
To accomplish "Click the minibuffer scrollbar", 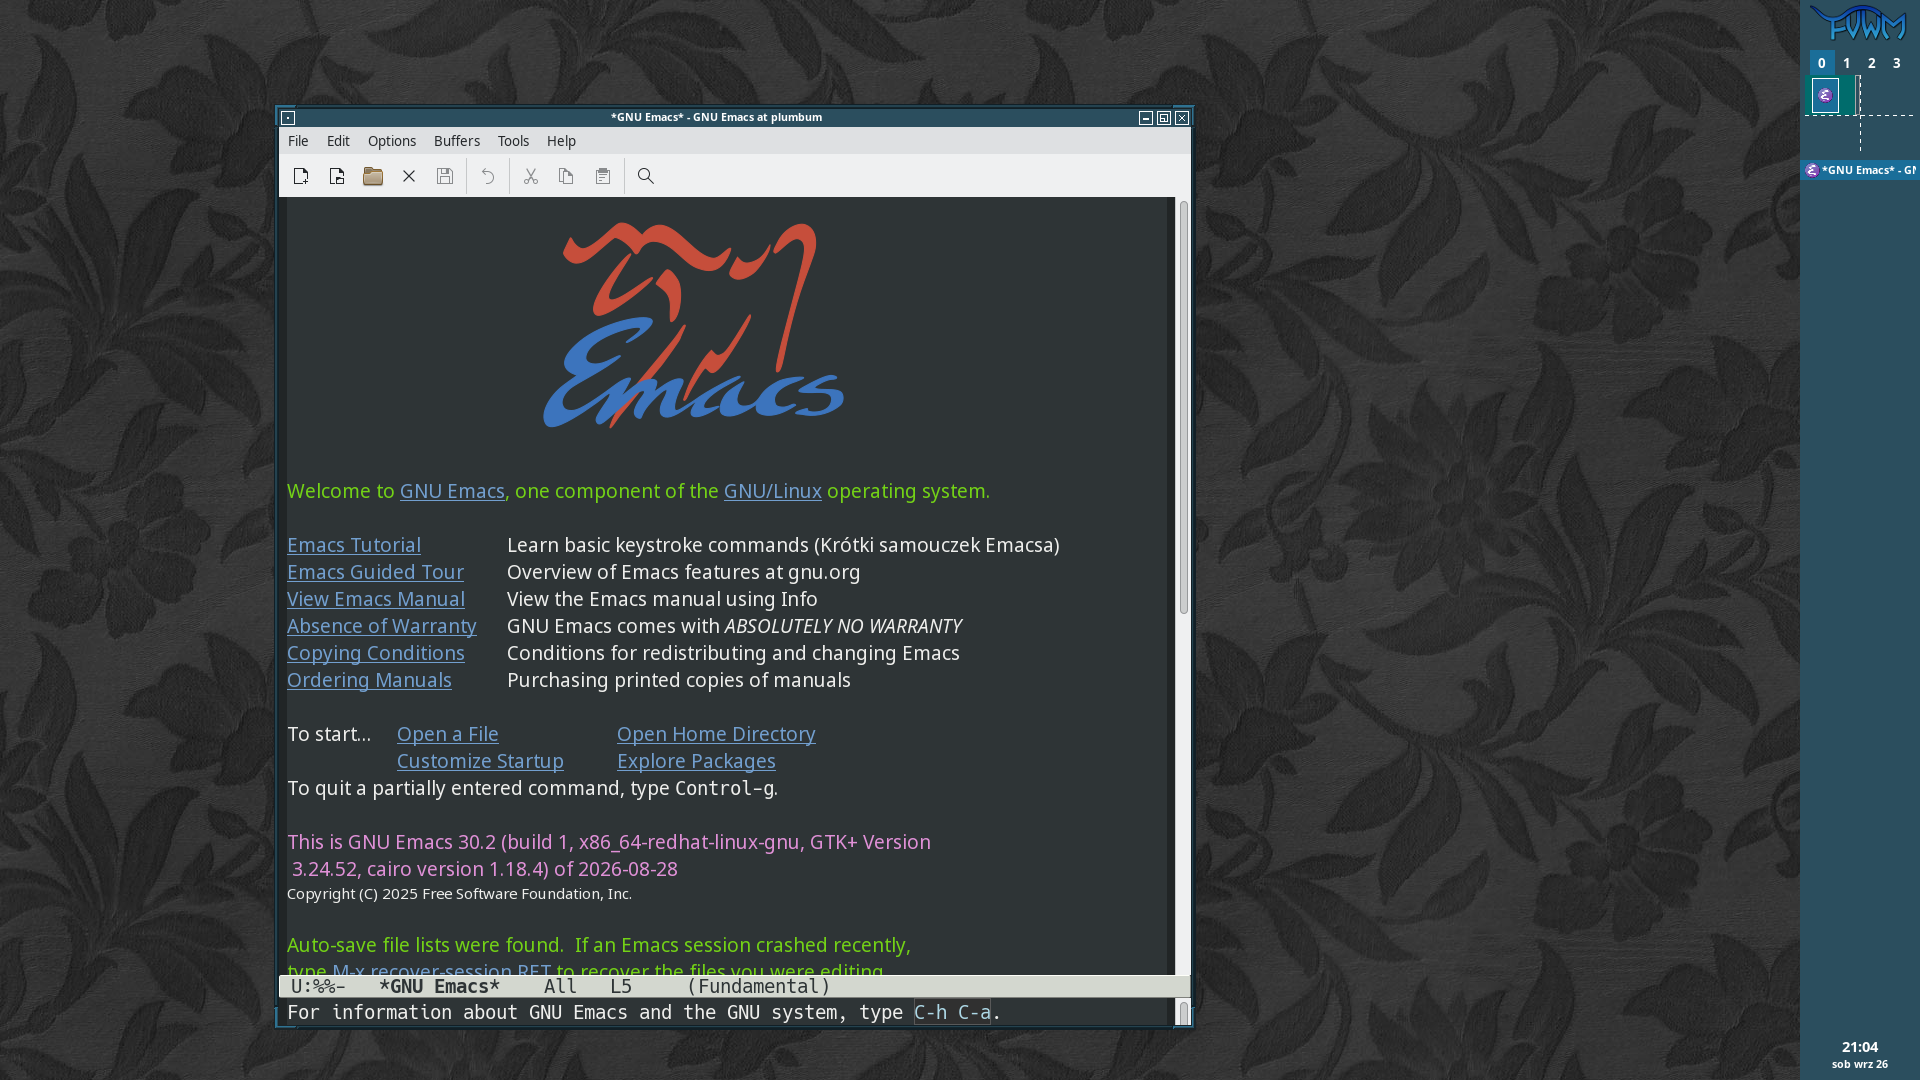I will click(x=1184, y=1013).
